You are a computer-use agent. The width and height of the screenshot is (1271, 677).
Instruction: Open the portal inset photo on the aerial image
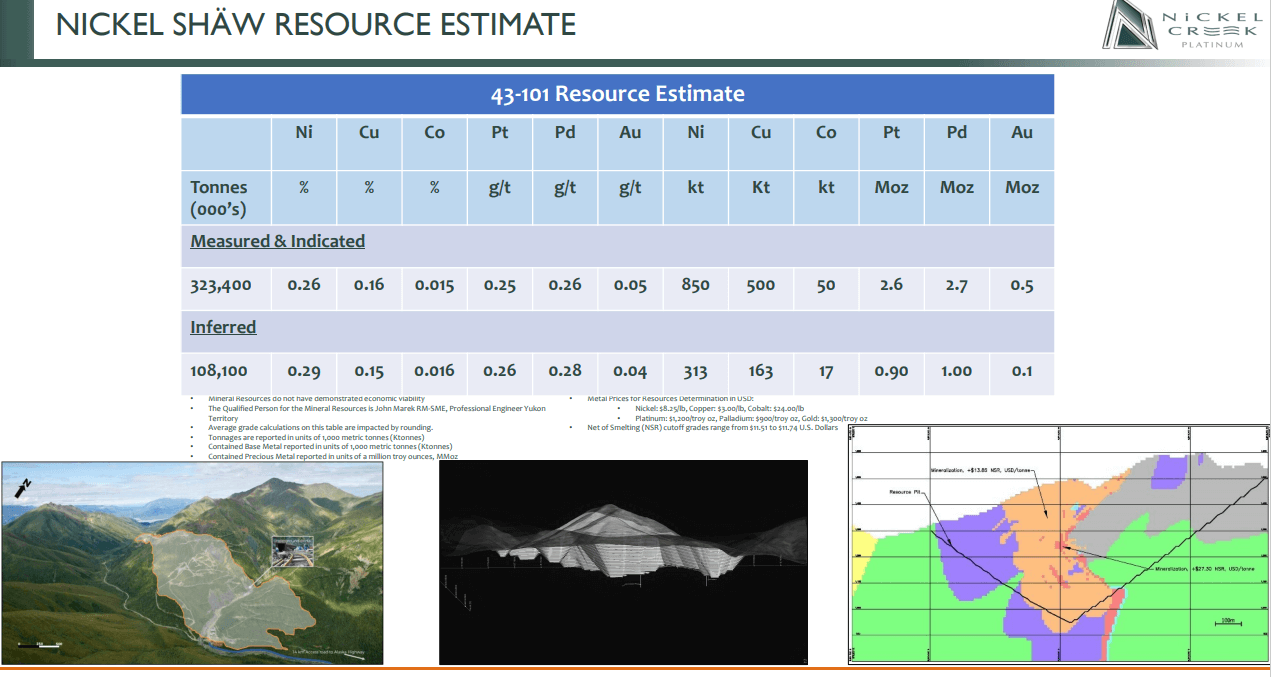coord(293,552)
